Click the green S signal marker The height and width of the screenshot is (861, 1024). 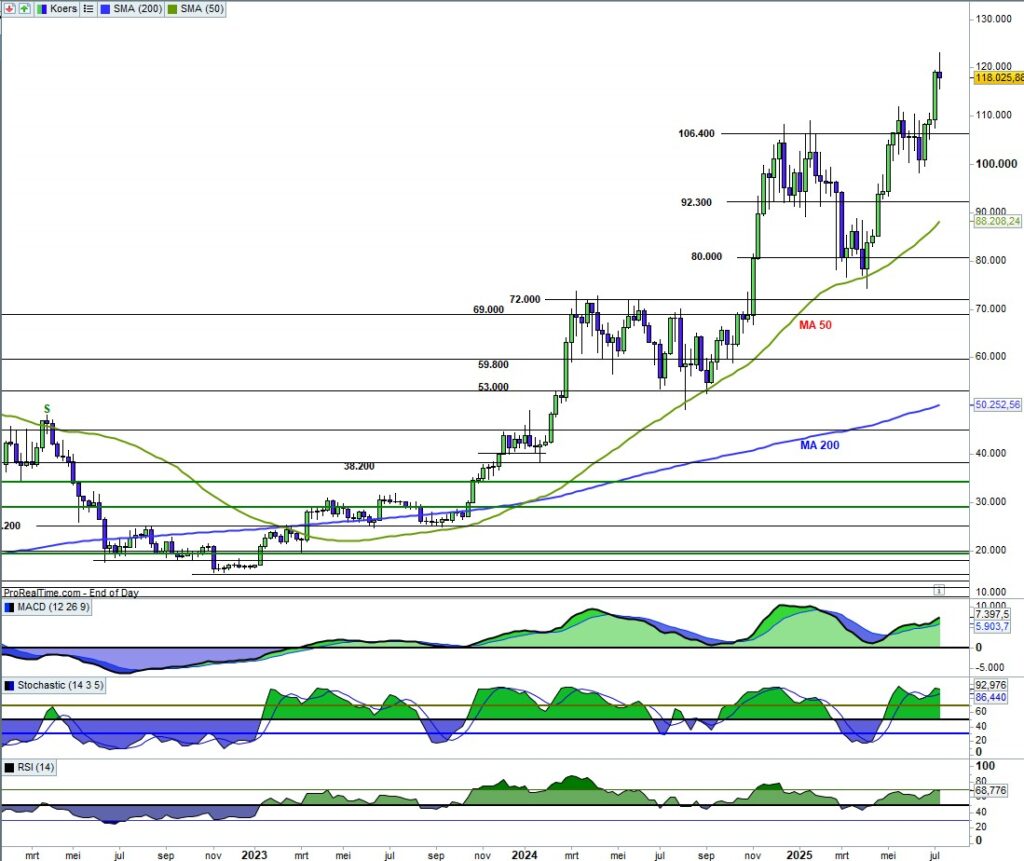[46, 408]
